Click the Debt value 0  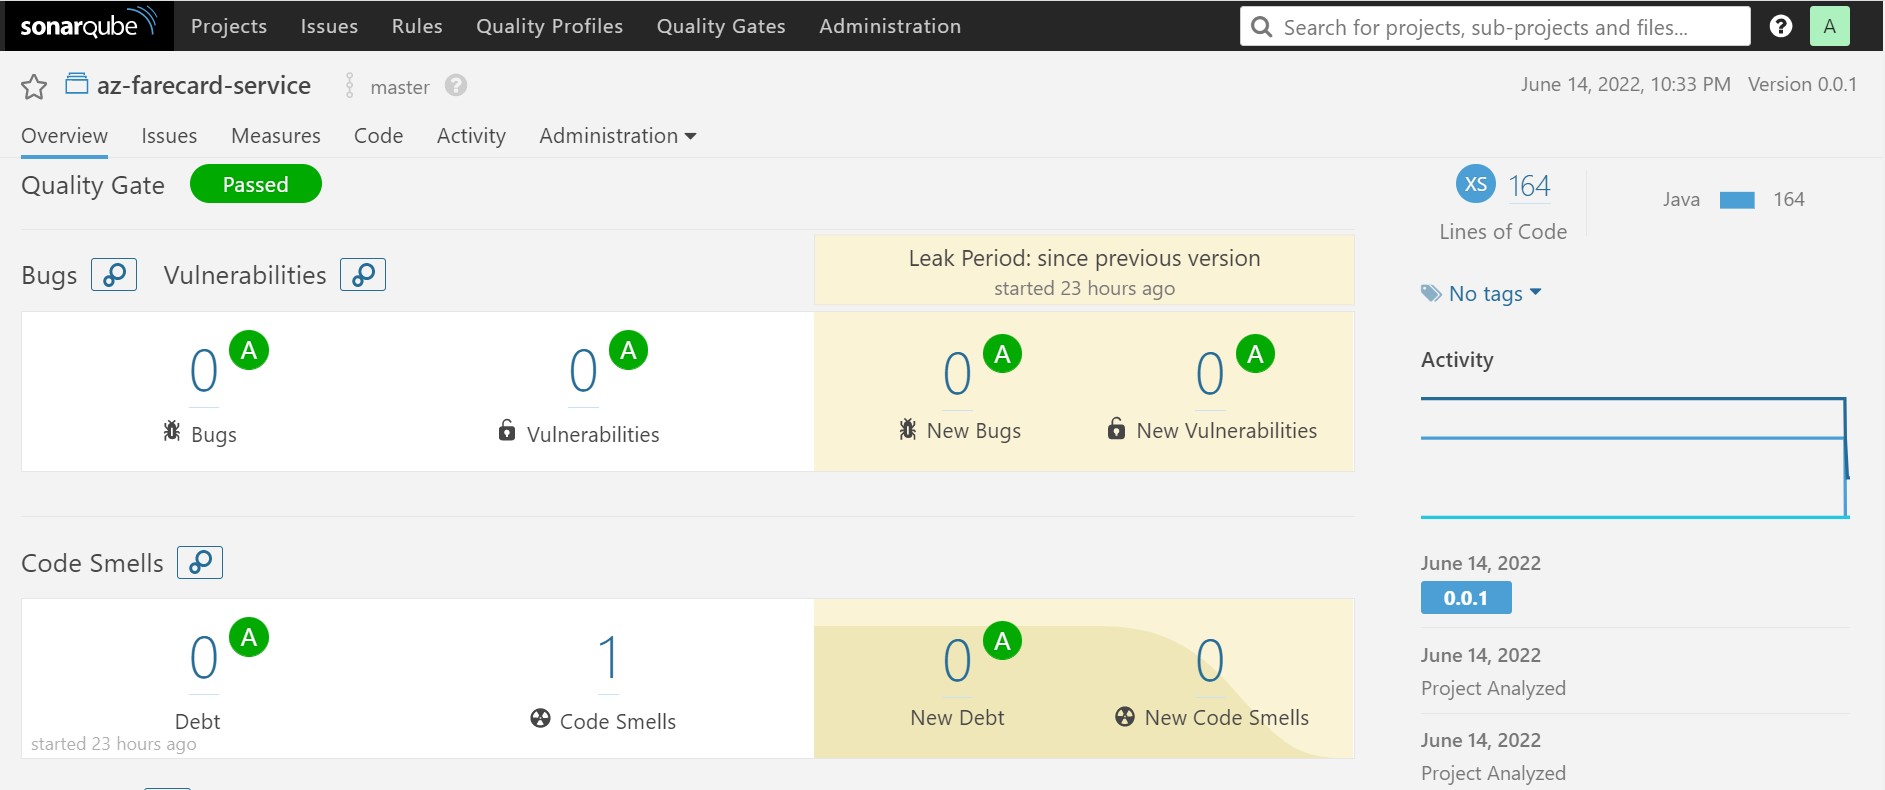[x=204, y=658]
